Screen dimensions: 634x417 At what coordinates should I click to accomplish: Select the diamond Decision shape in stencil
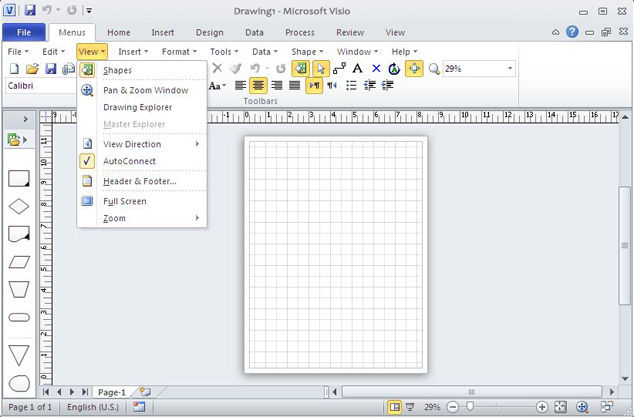pyautogui.click(x=19, y=206)
